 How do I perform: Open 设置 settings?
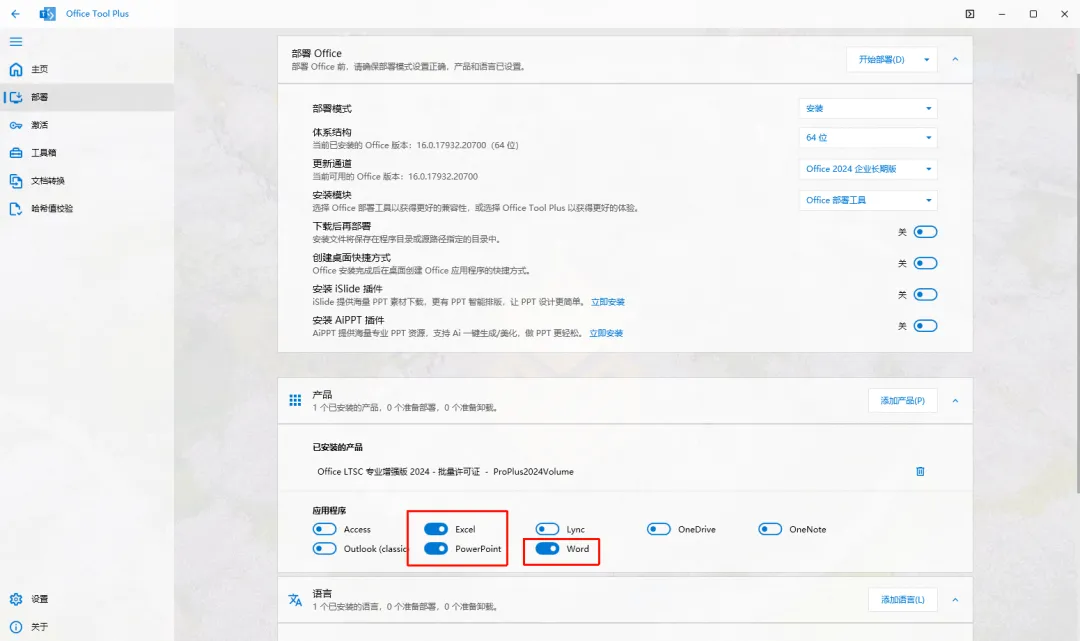click(x=87, y=599)
